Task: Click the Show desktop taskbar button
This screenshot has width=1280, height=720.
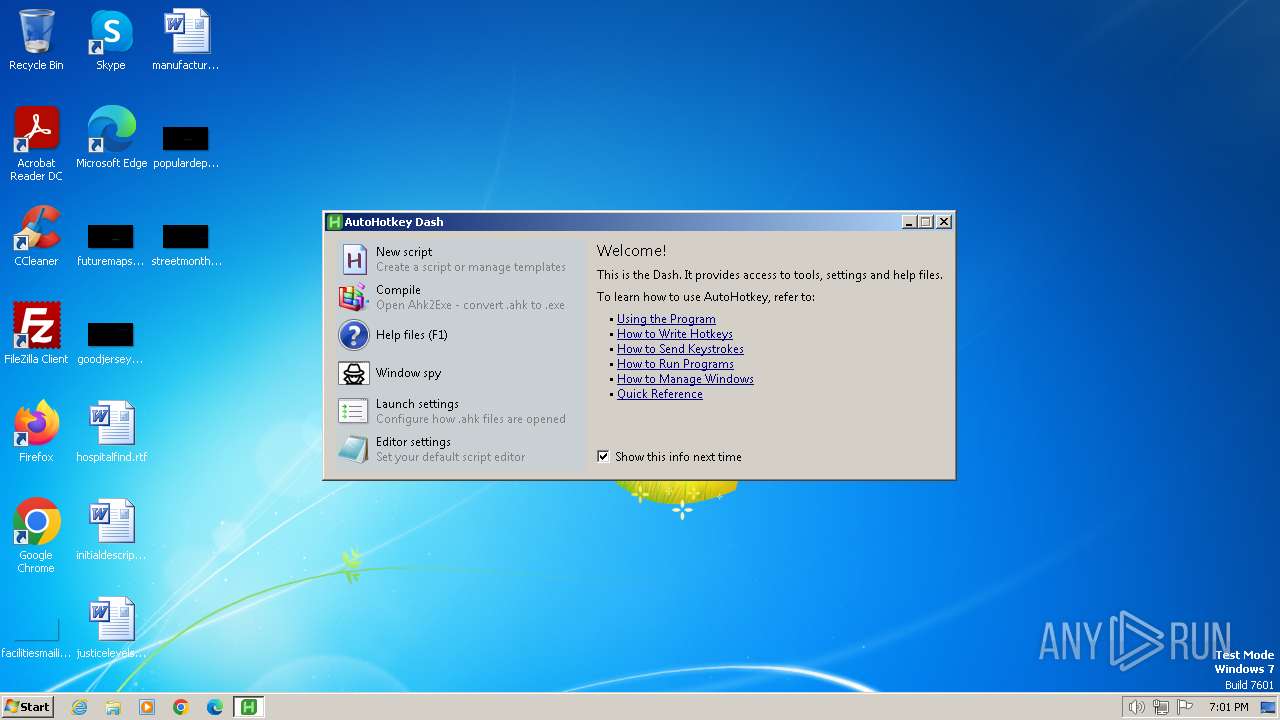Action: (x=1268, y=707)
